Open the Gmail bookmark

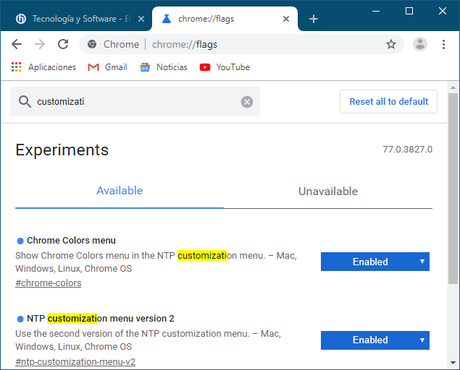(x=107, y=67)
